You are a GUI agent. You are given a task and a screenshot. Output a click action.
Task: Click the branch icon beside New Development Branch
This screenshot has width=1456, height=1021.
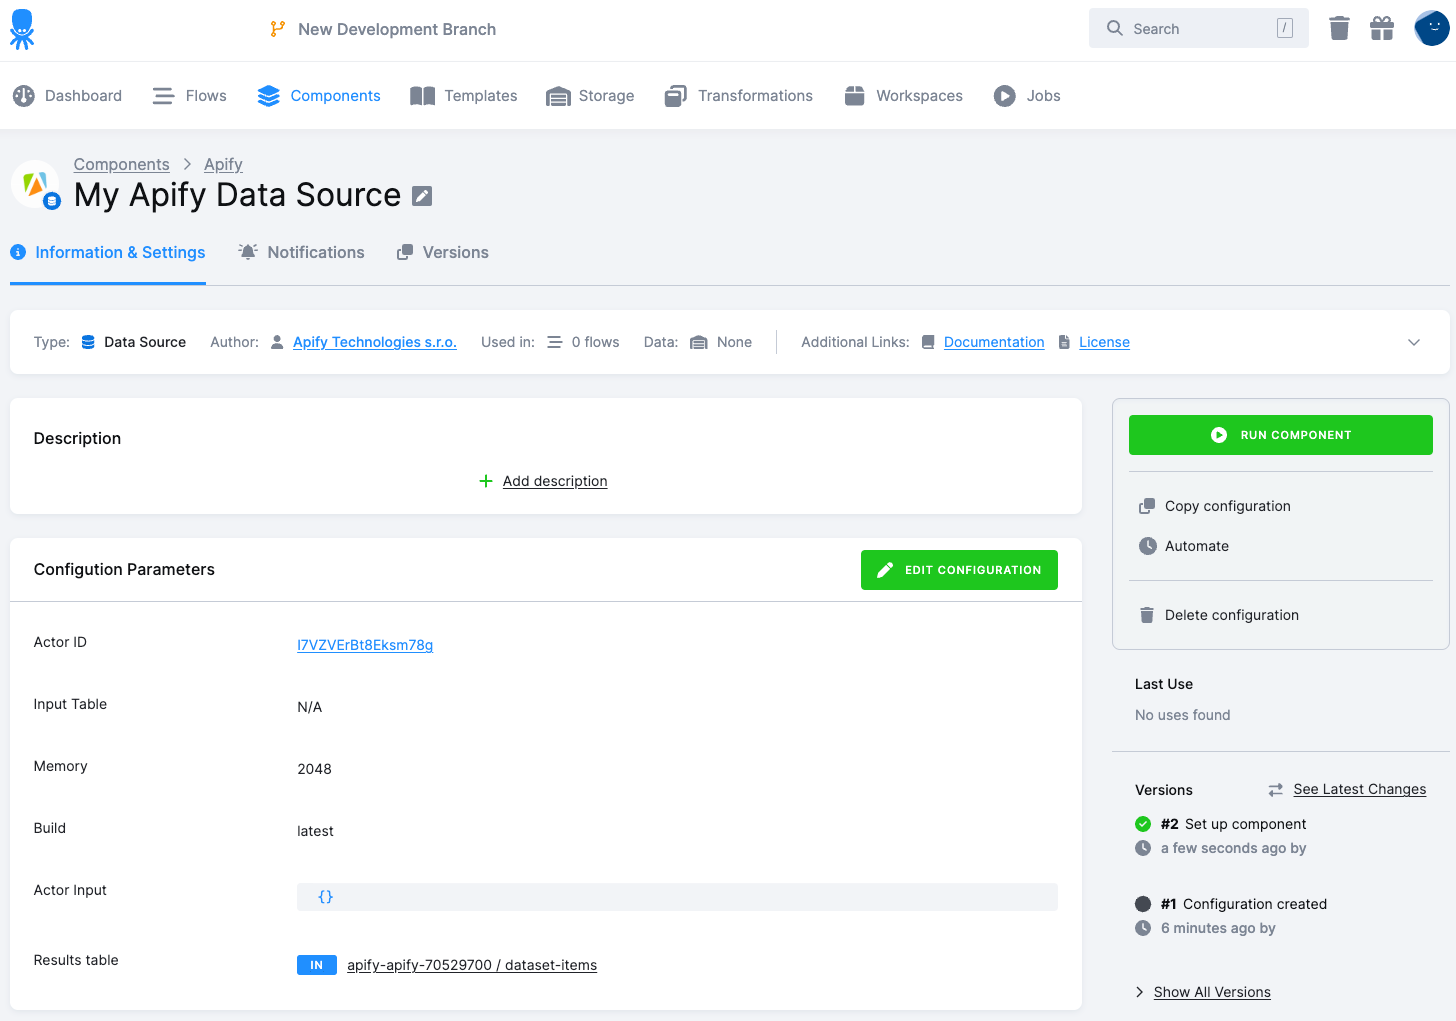pyautogui.click(x=277, y=29)
